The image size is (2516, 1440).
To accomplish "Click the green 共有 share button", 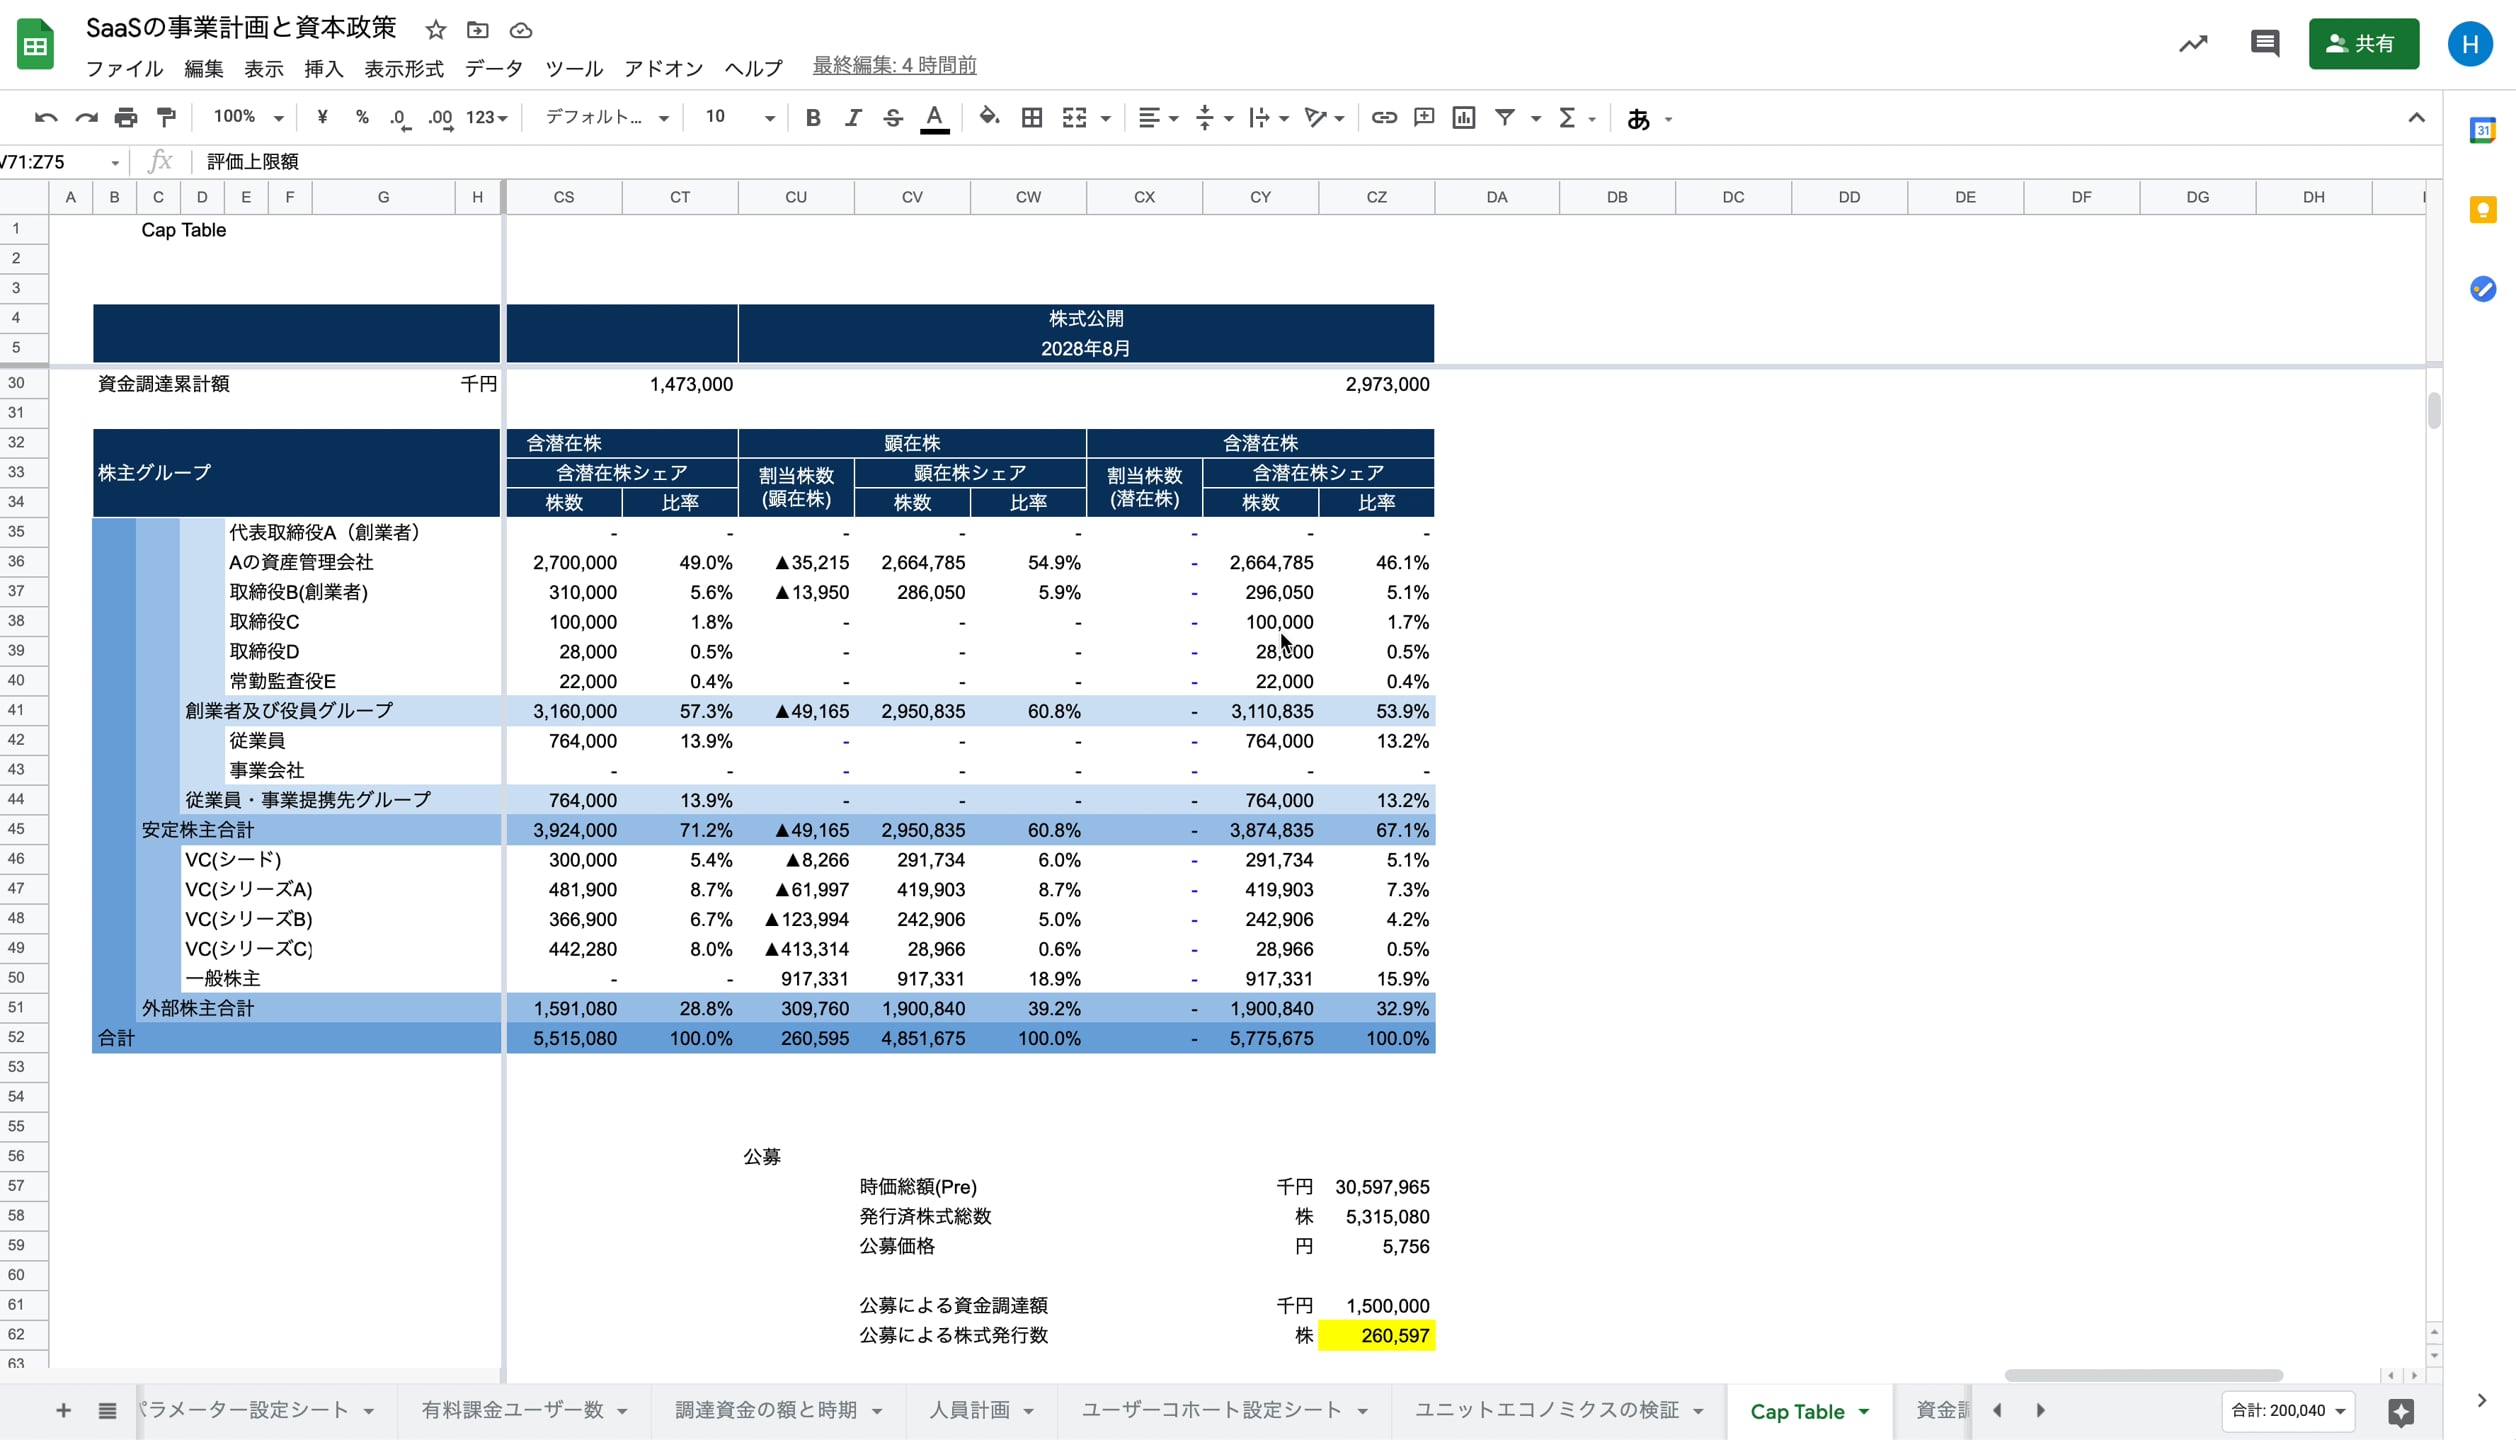I will tap(2362, 44).
